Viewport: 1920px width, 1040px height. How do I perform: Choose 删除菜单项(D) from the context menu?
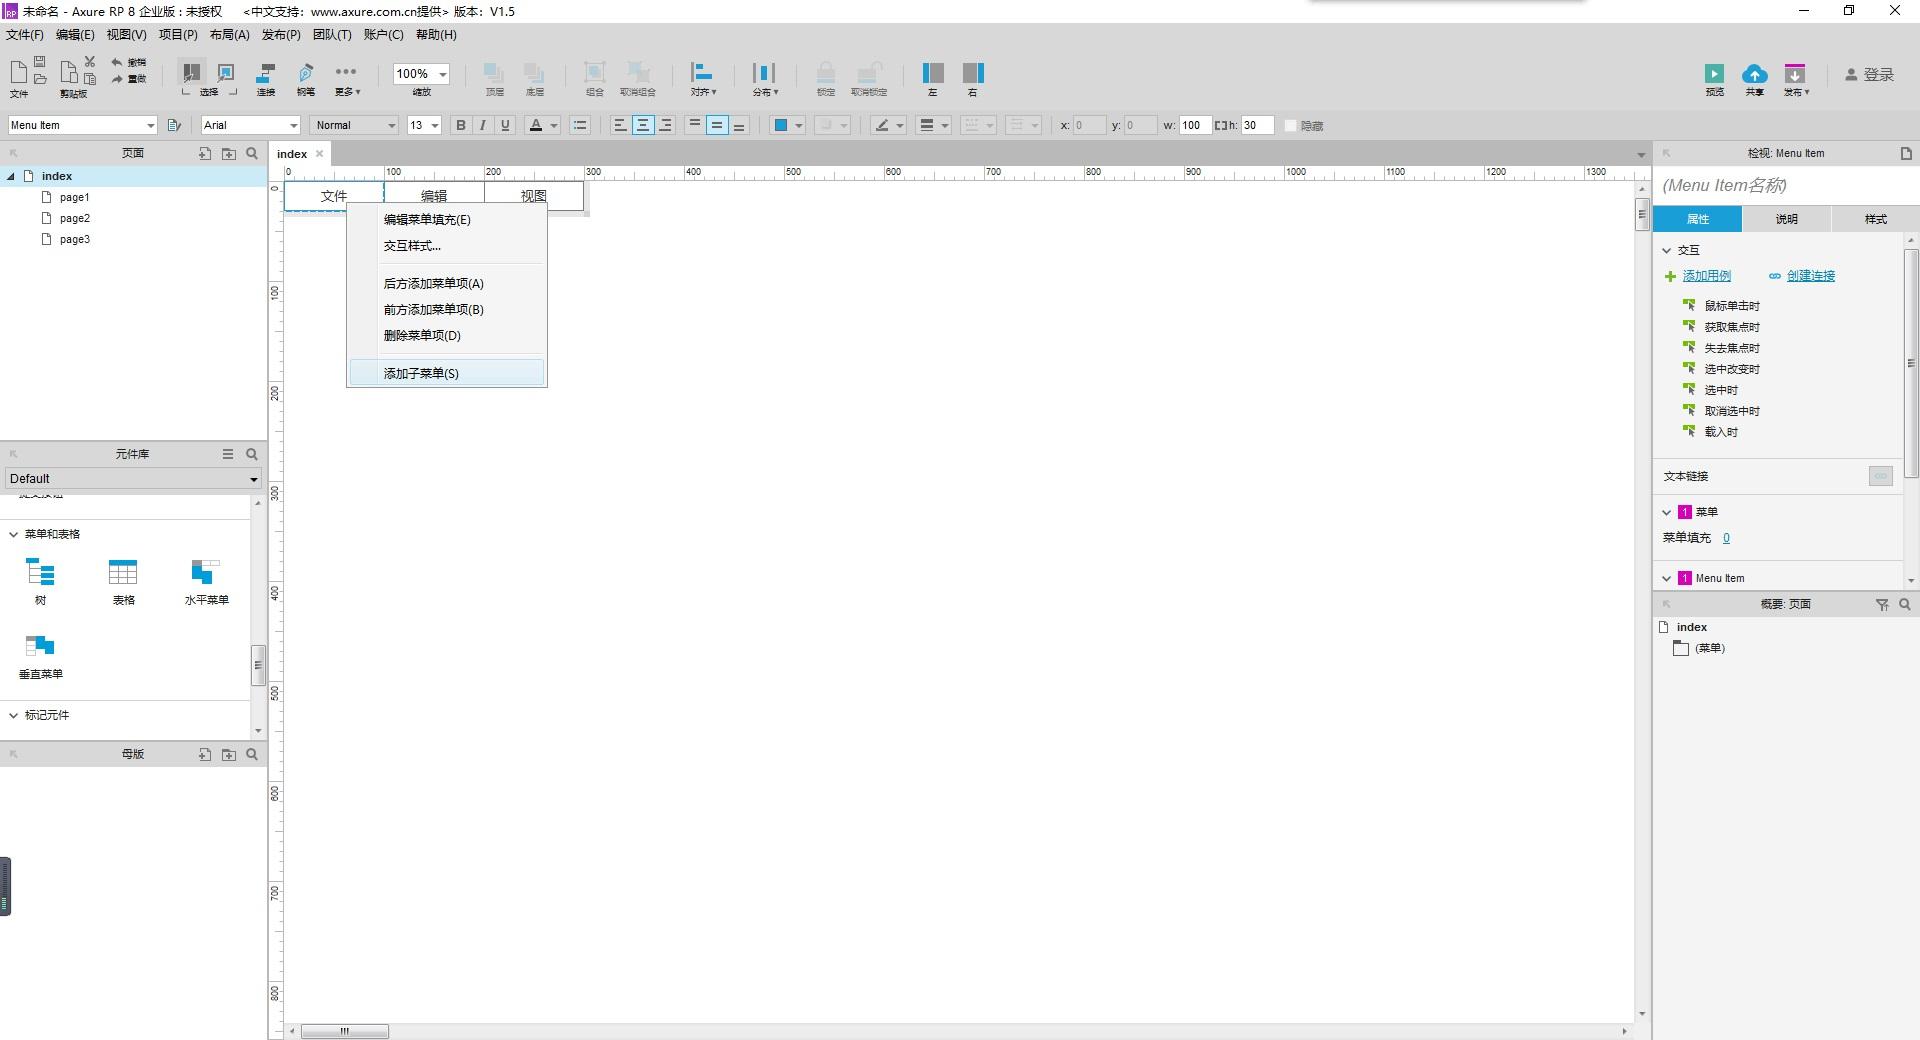pyautogui.click(x=447, y=335)
